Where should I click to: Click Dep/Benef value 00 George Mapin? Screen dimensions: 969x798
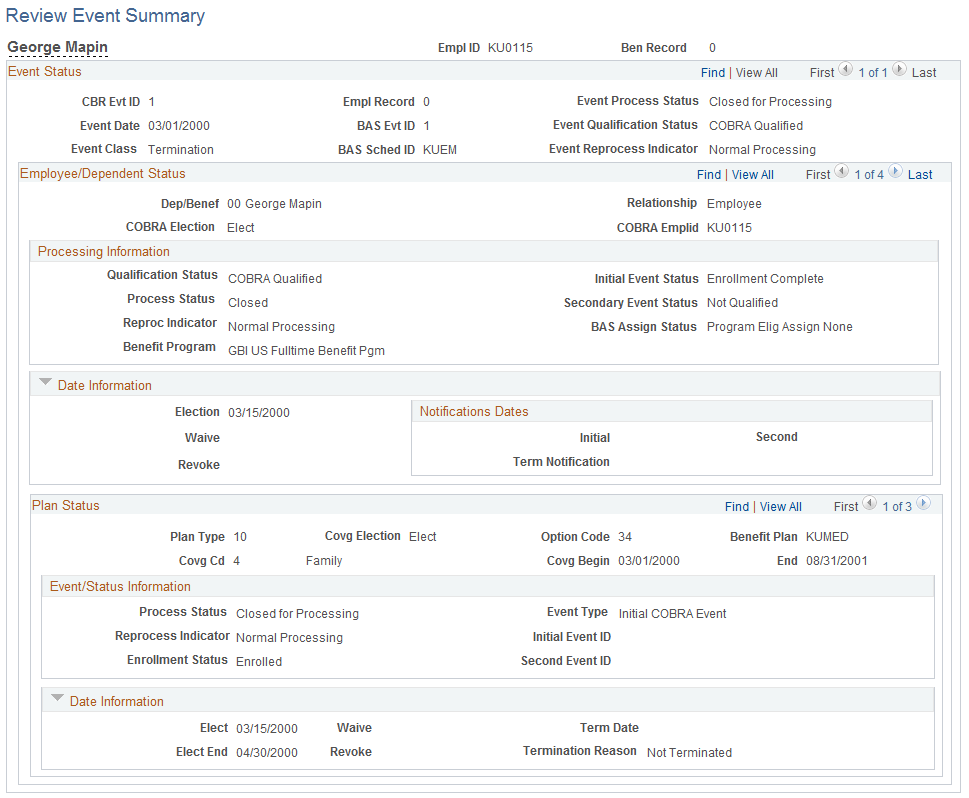274,203
